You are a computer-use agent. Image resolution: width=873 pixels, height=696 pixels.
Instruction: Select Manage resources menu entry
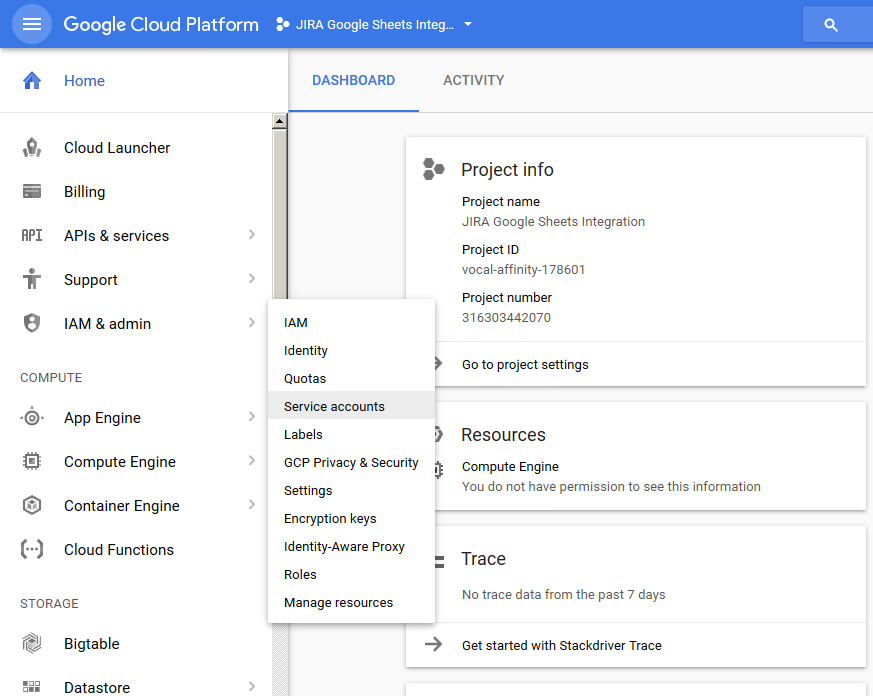coord(338,603)
